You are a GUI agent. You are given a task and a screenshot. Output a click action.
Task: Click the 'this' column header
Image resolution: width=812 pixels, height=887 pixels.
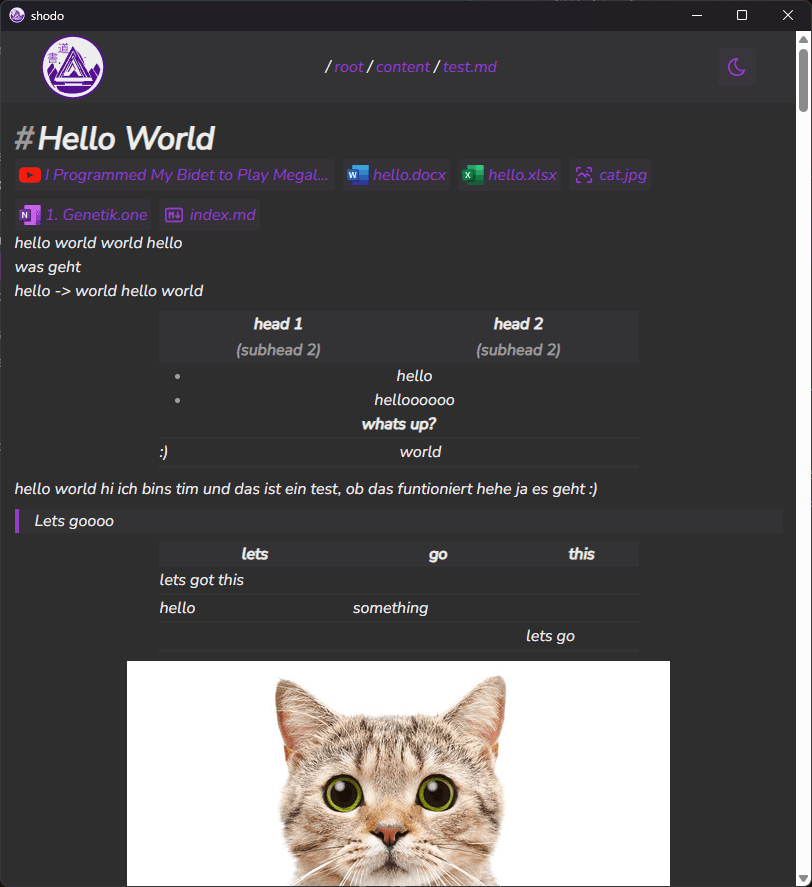click(x=581, y=554)
